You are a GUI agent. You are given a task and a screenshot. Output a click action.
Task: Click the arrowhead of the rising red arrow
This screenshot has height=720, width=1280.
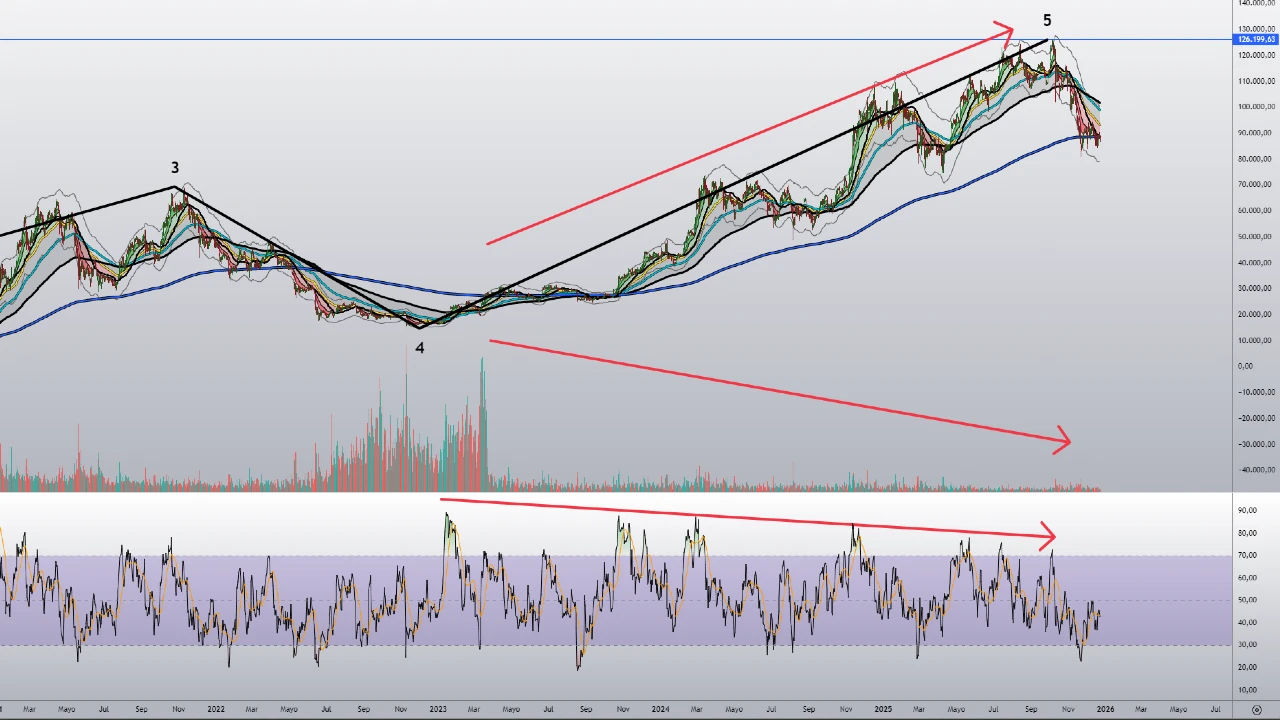tap(1006, 32)
